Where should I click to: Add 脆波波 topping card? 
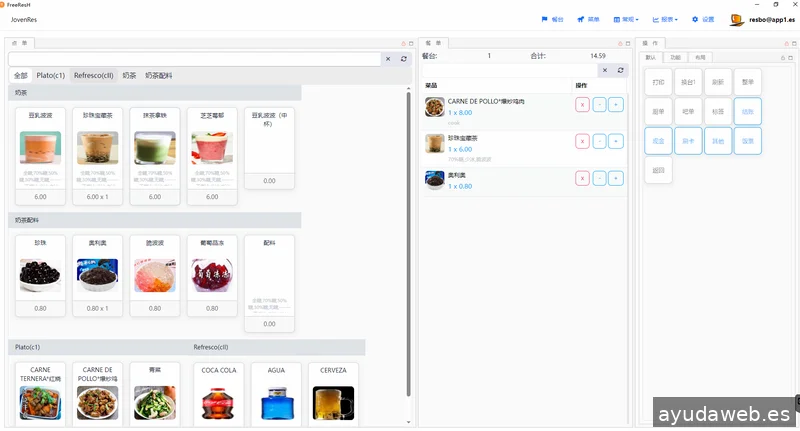click(155, 275)
